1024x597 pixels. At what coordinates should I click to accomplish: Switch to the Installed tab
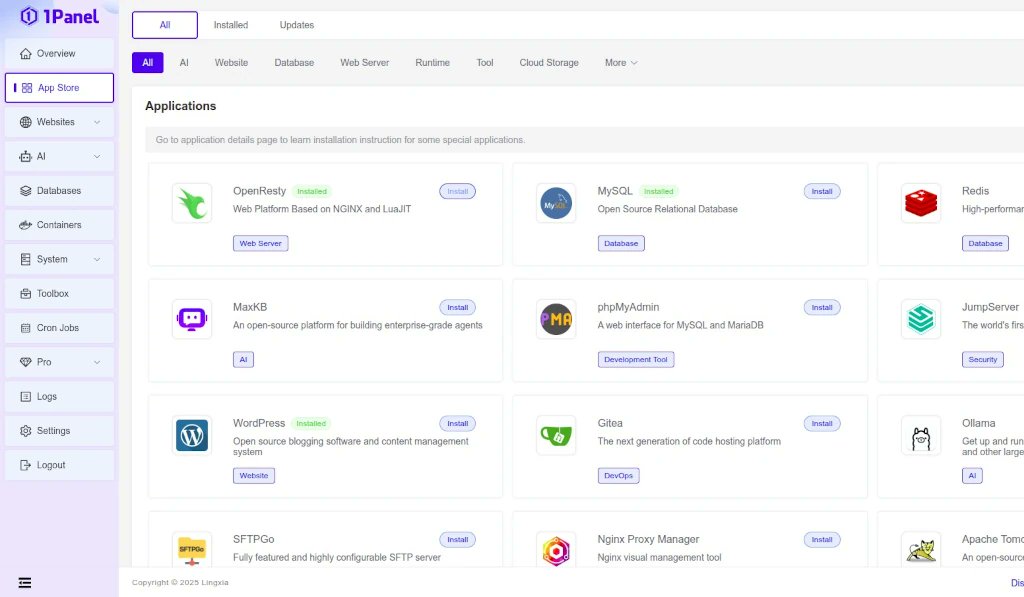(x=231, y=25)
